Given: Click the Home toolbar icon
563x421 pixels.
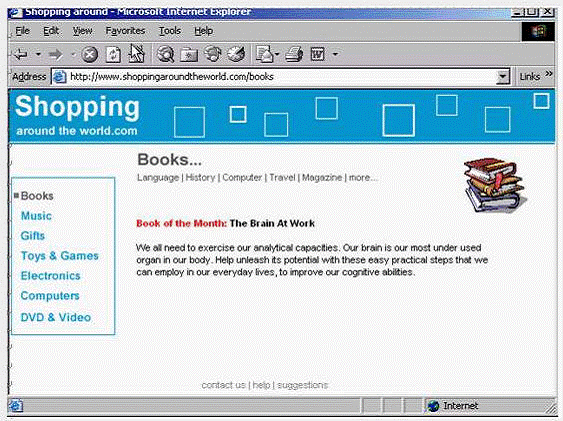Looking at the screenshot, I should coord(136,54).
